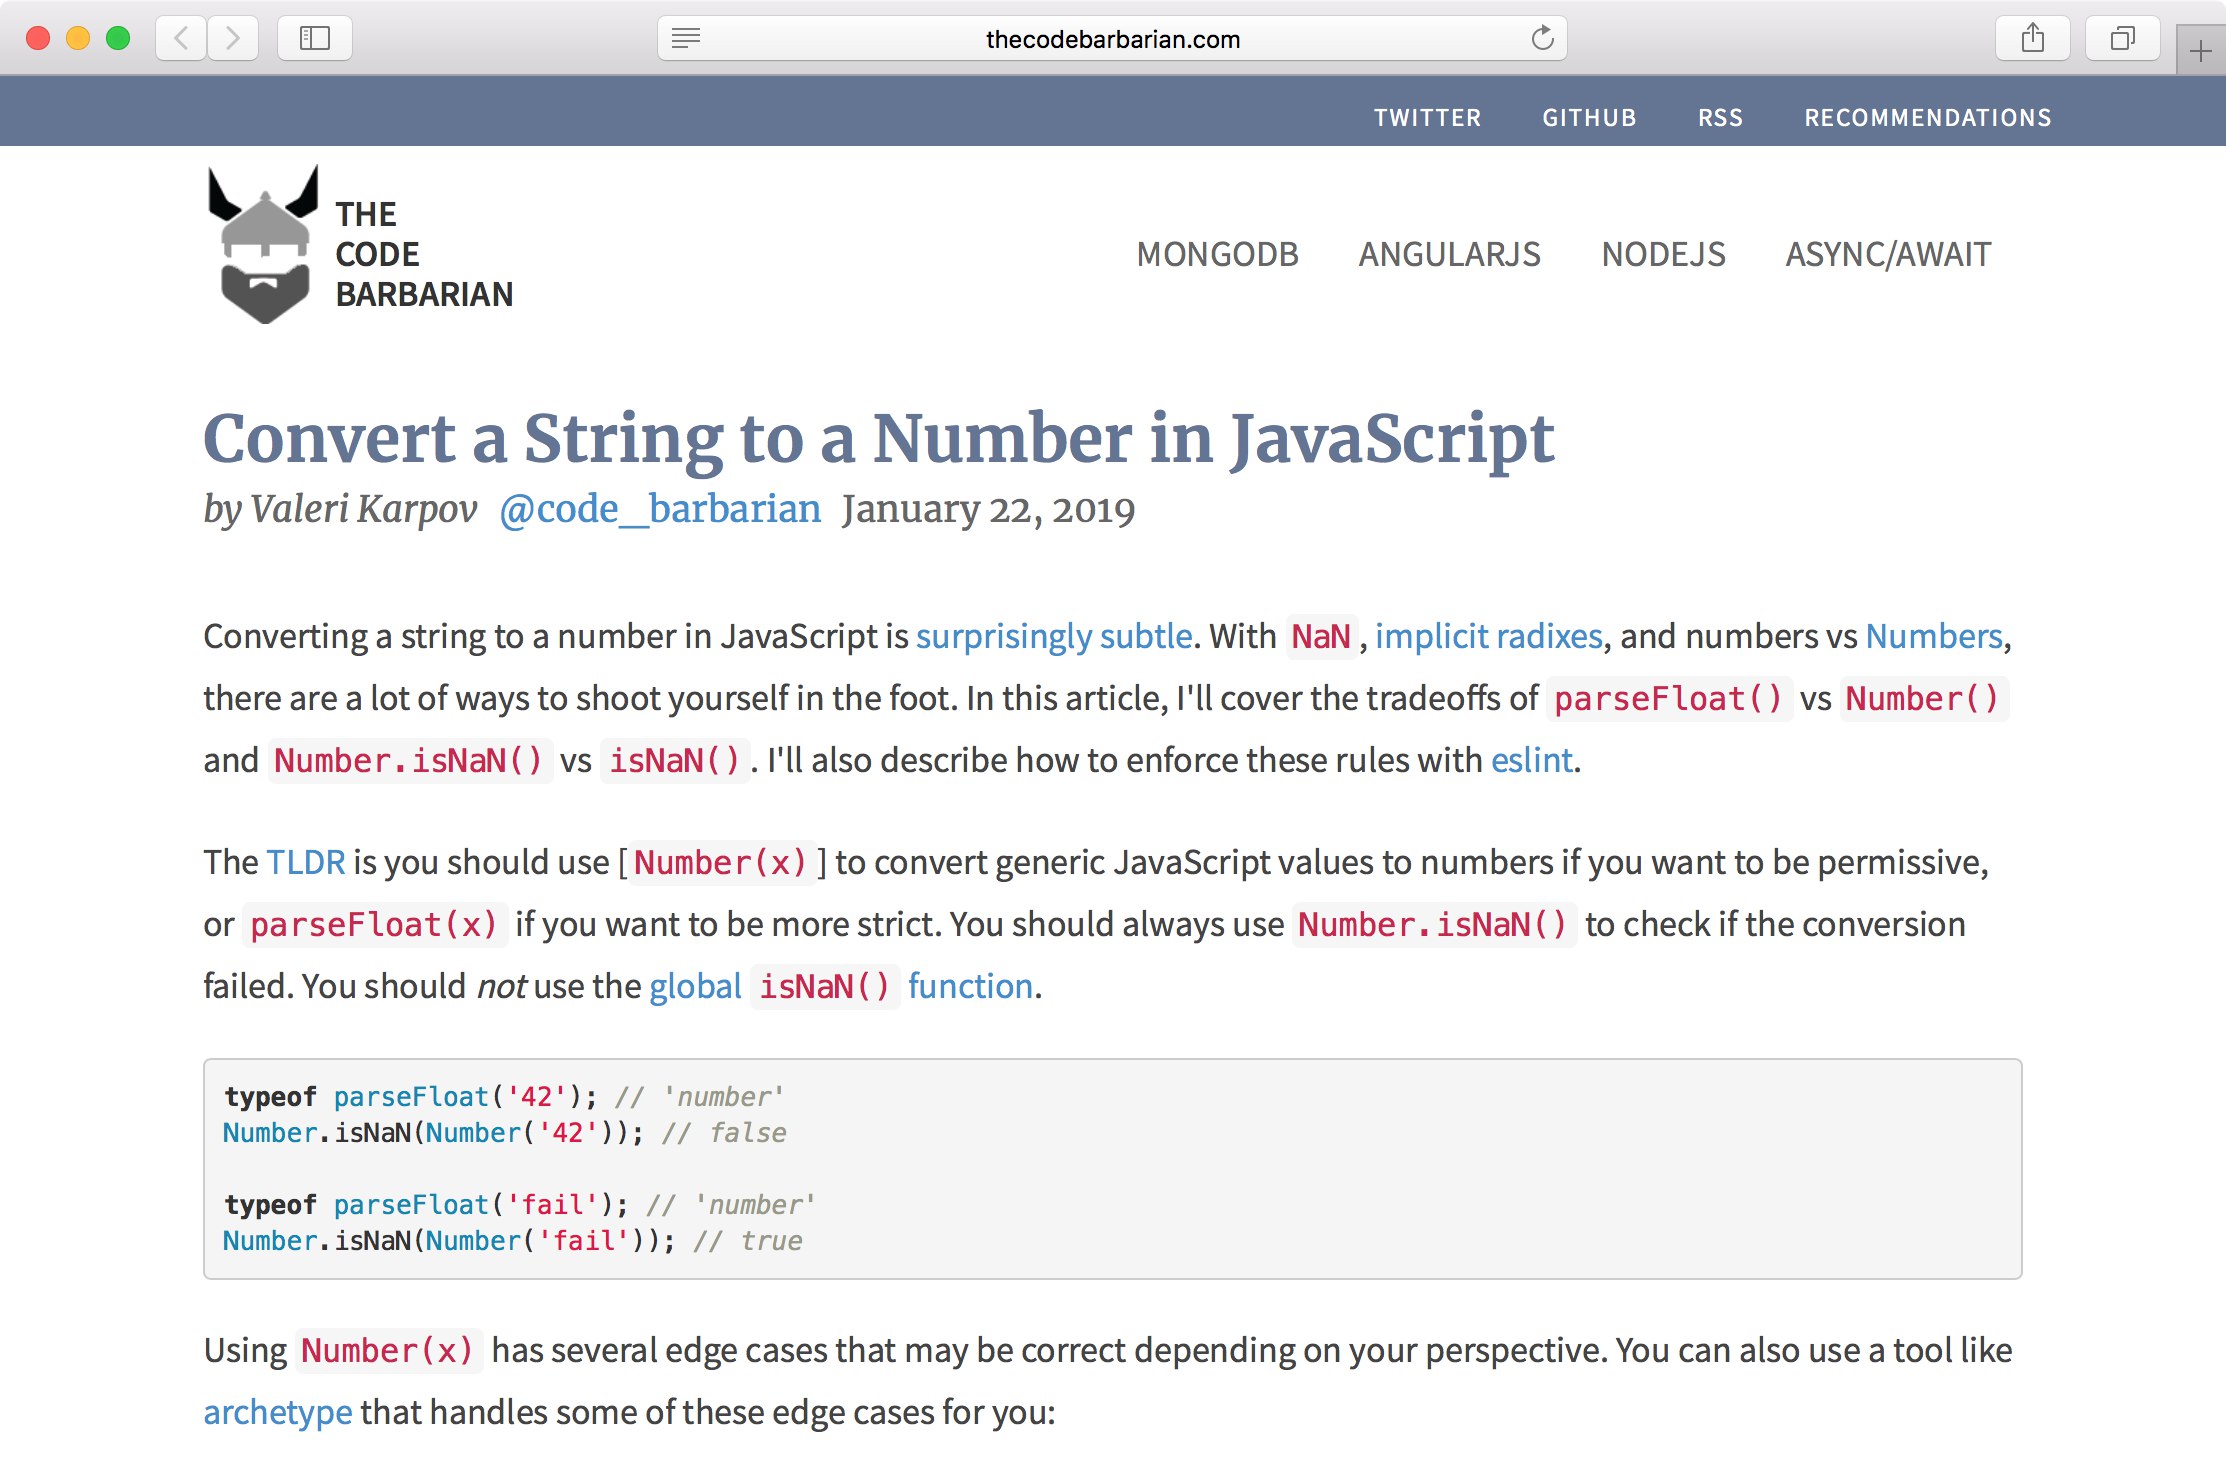2226x1478 pixels.
Task: Select the ANGULARJS category
Action: [x=1449, y=254]
